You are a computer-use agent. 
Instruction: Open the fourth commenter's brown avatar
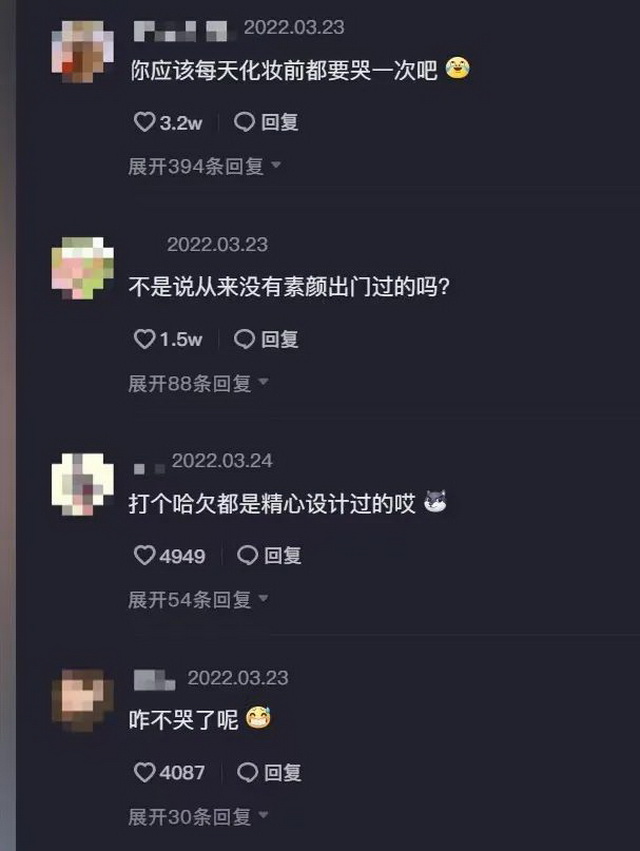point(83,701)
